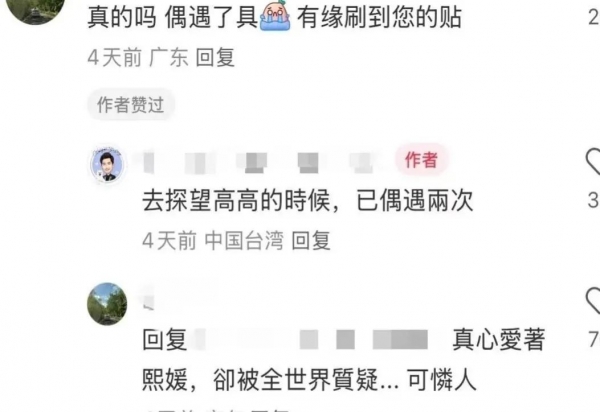
Task: Select comment text 真的吗 偶遇了具
Action: tap(173, 17)
